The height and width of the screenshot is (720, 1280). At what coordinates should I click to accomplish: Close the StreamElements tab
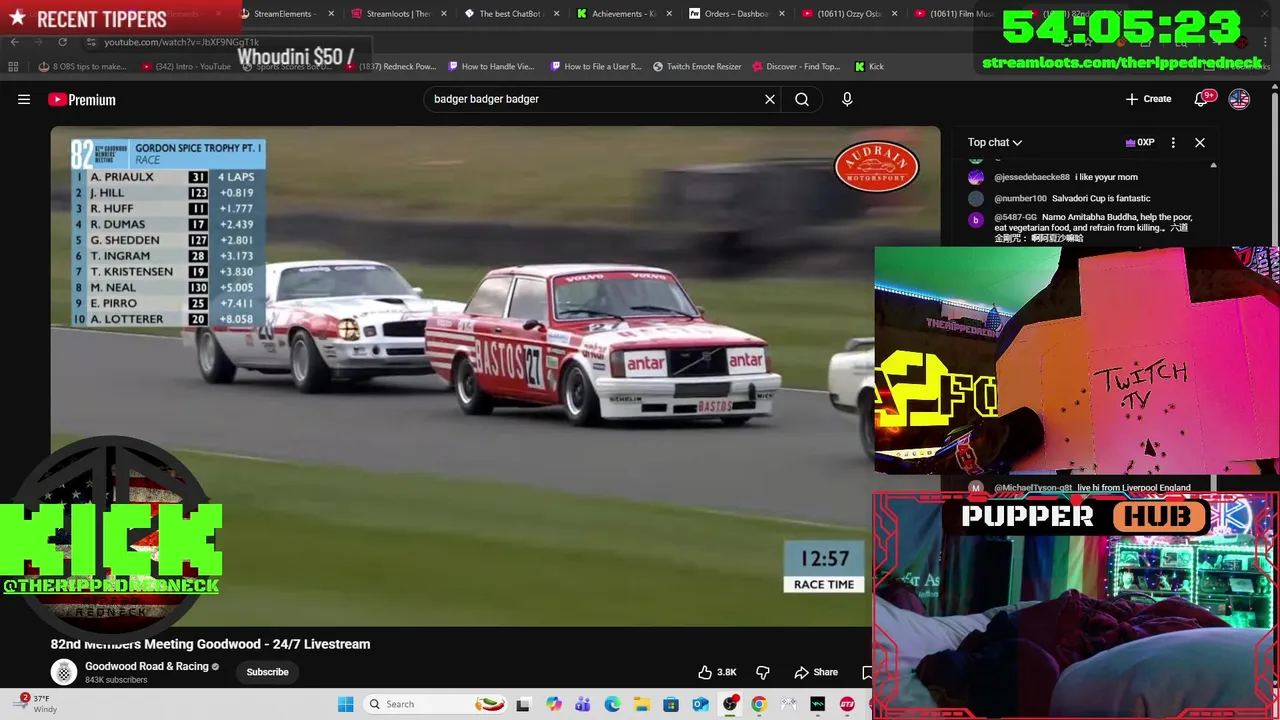(331, 14)
